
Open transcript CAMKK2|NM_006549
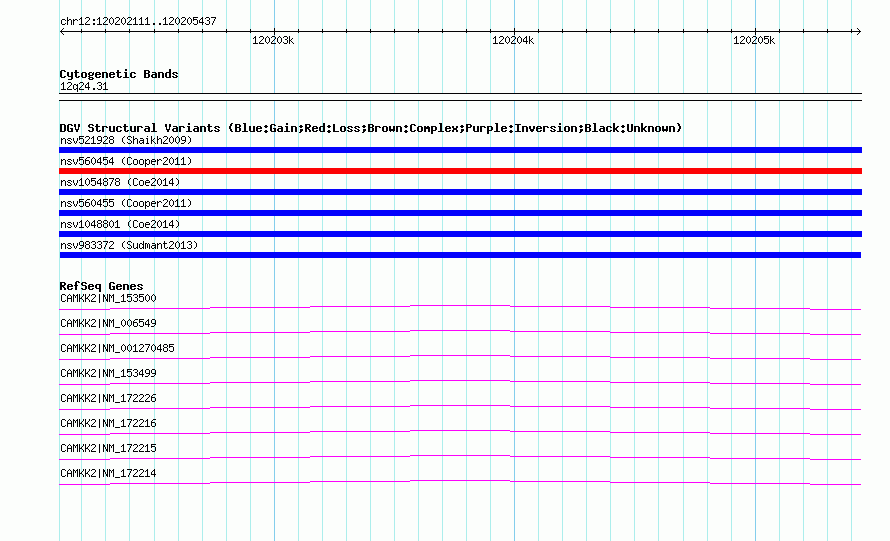point(108,324)
